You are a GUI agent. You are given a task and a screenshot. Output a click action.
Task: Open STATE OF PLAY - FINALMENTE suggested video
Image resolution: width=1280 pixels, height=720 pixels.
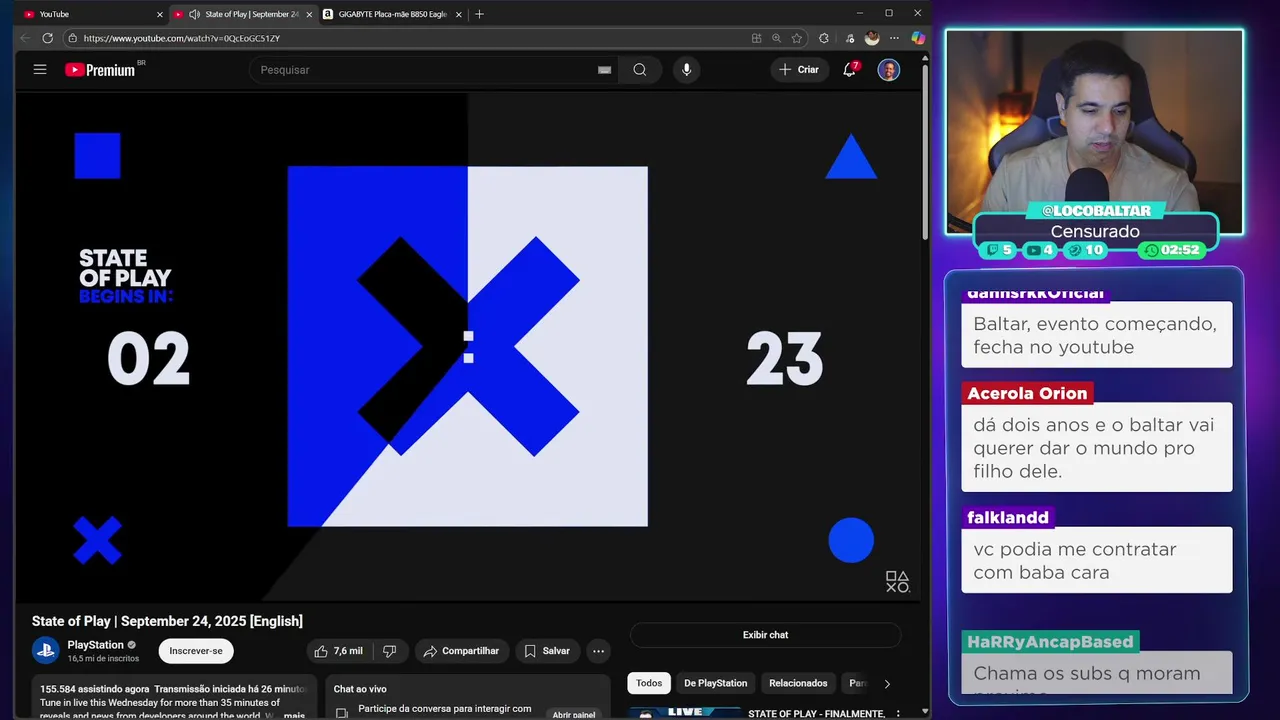(x=816, y=714)
